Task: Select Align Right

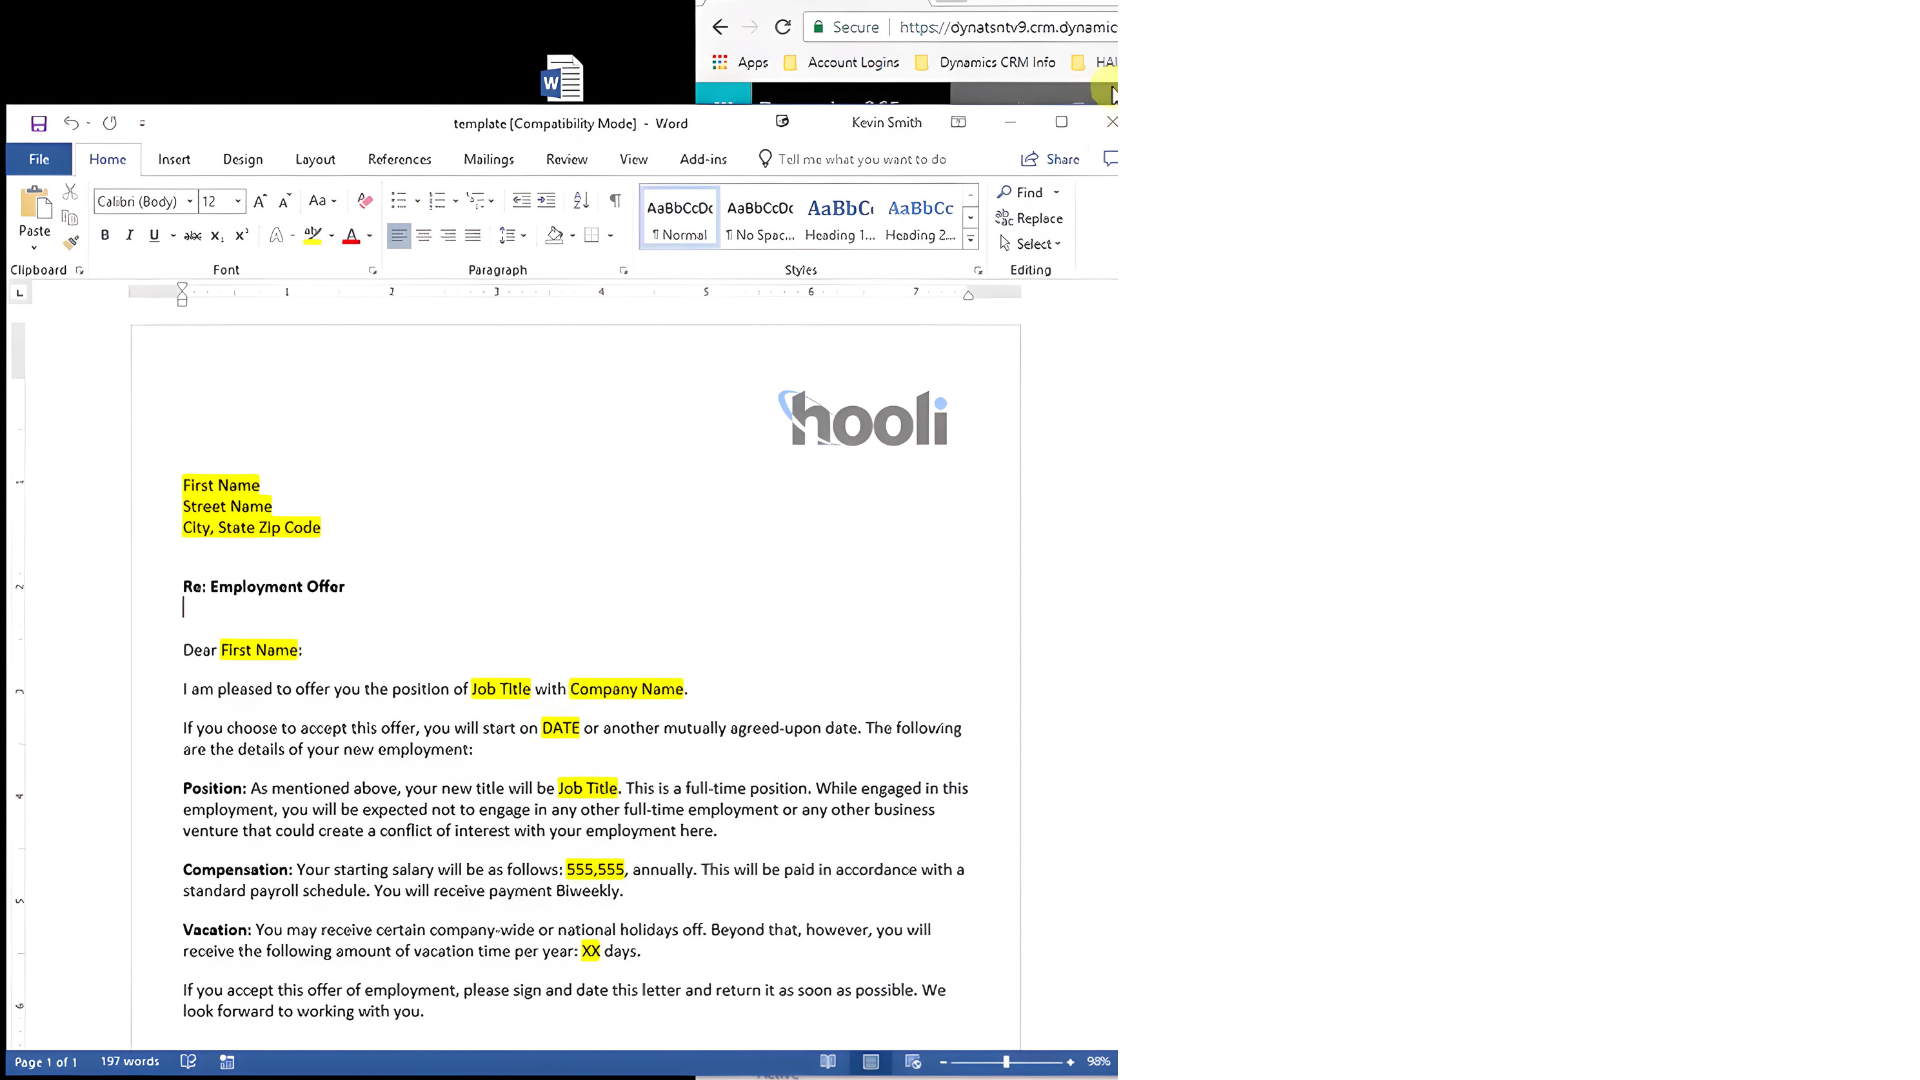Action: [448, 235]
